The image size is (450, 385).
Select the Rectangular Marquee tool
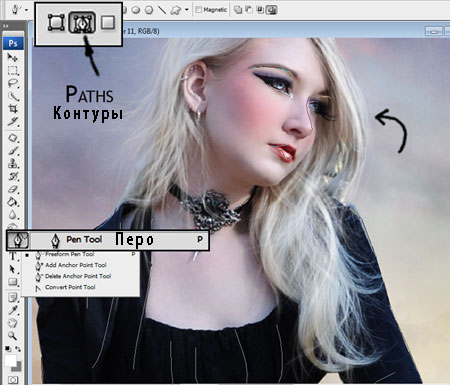pyautogui.click(x=13, y=70)
